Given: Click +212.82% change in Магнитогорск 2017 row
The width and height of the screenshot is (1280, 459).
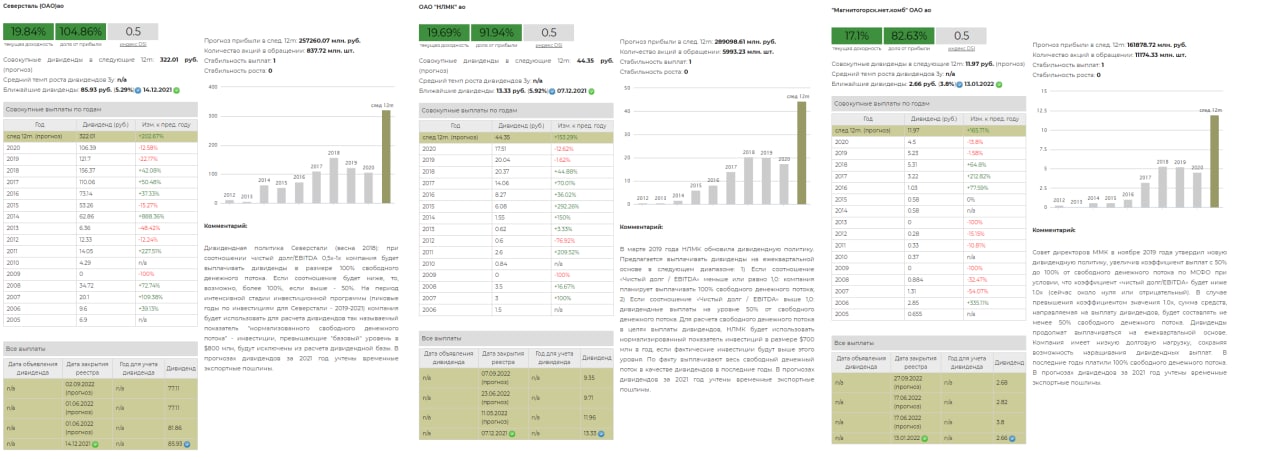Looking at the screenshot, I should coord(978,176).
